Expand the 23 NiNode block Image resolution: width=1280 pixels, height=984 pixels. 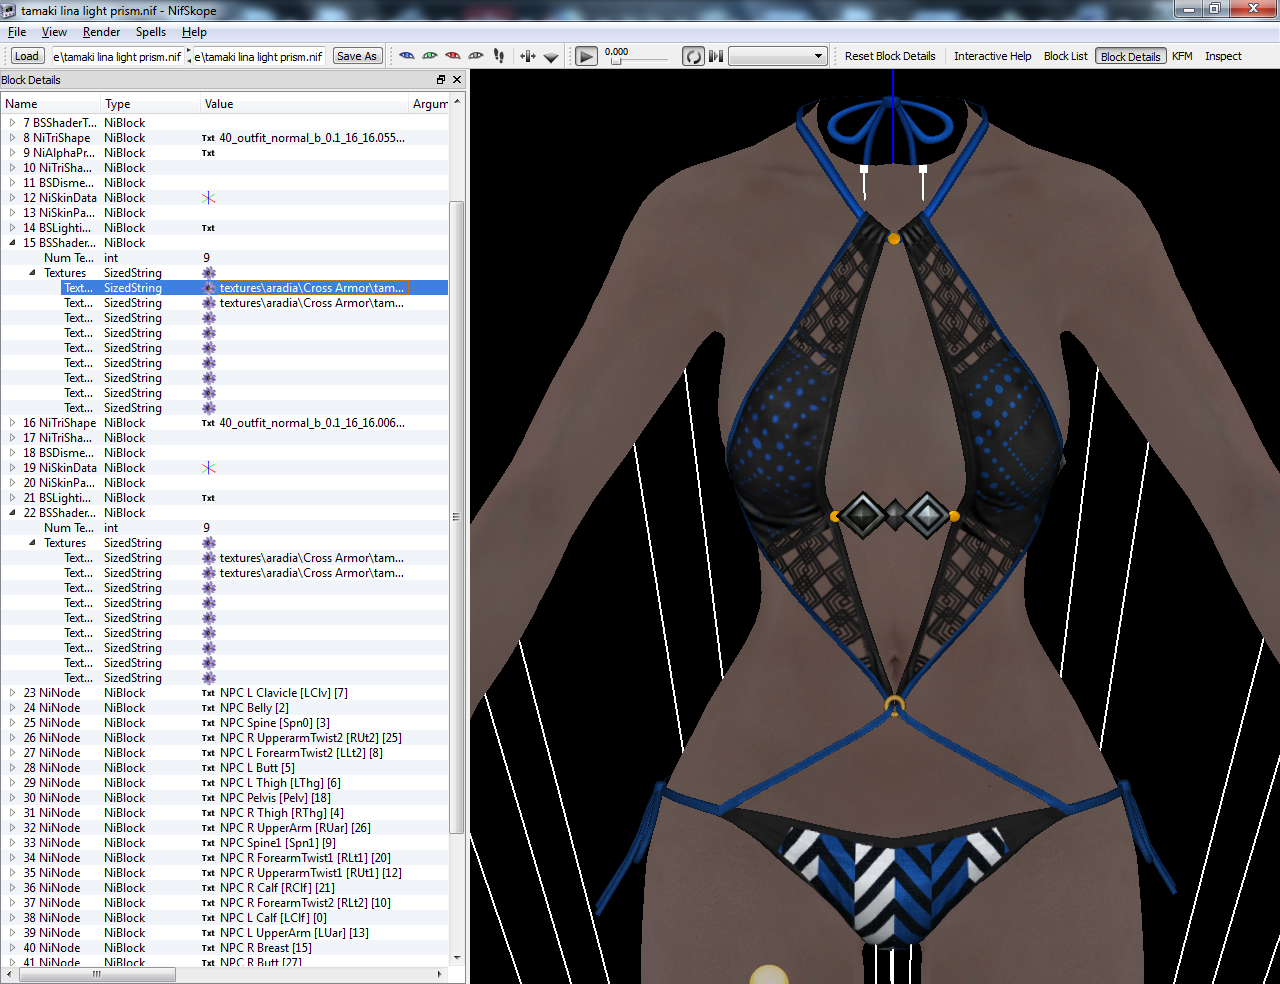coord(13,693)
